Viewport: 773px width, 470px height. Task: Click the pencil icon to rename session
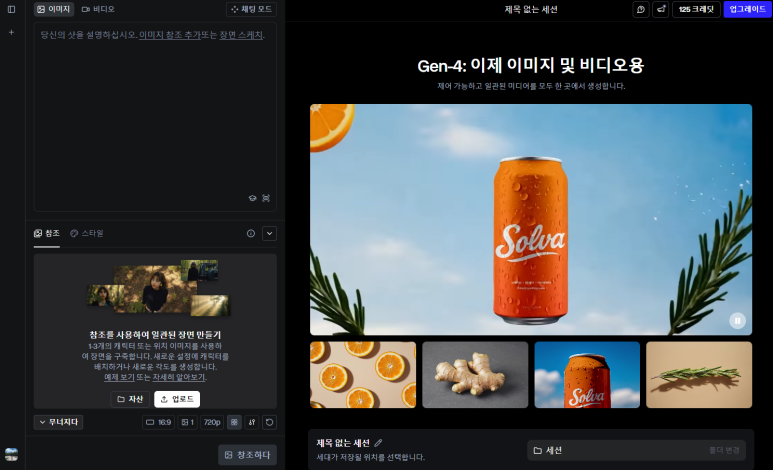click(x=378, y=443)
